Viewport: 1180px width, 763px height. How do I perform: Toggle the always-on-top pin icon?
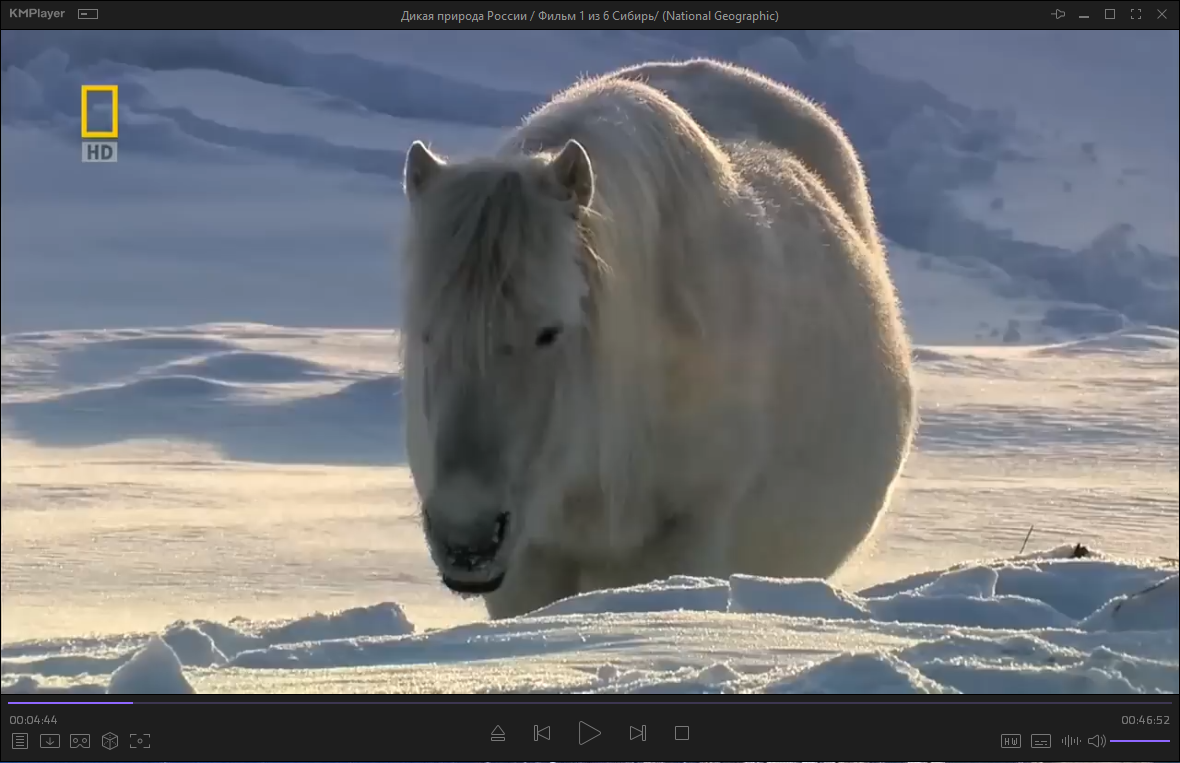point(1058,14)
